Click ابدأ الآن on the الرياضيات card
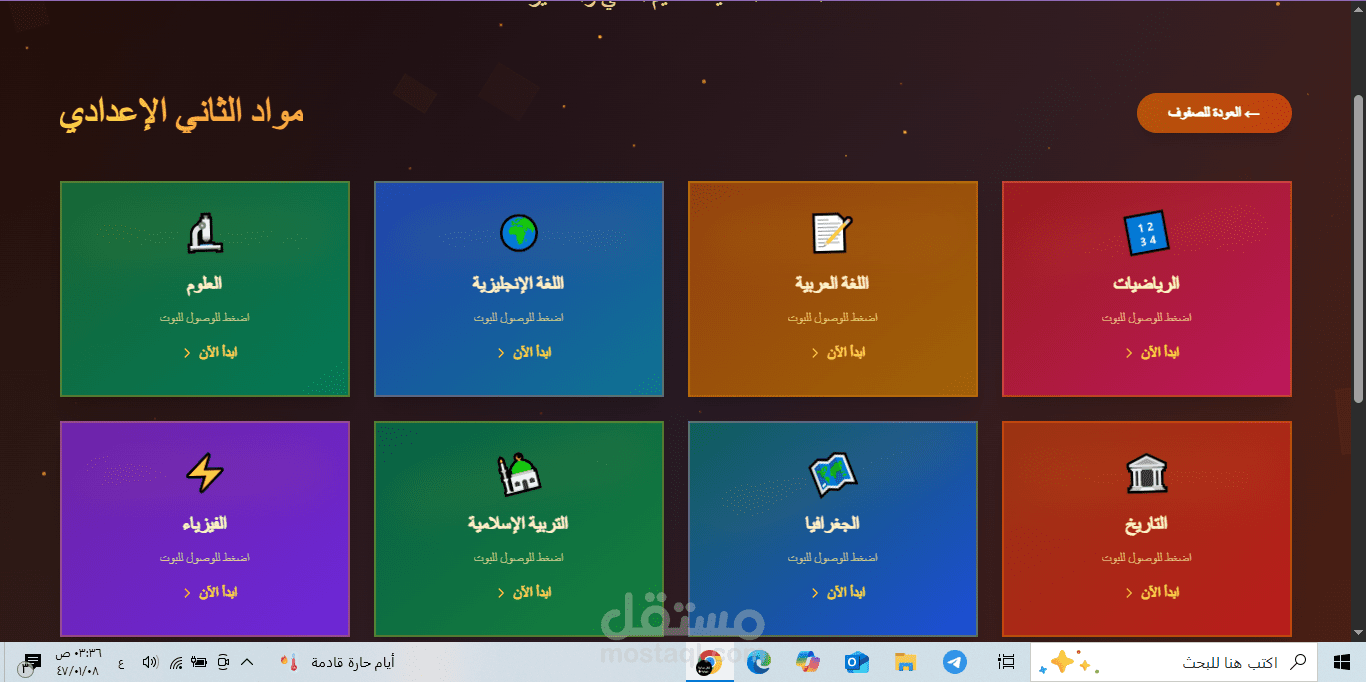 (x=1152, y=353)
